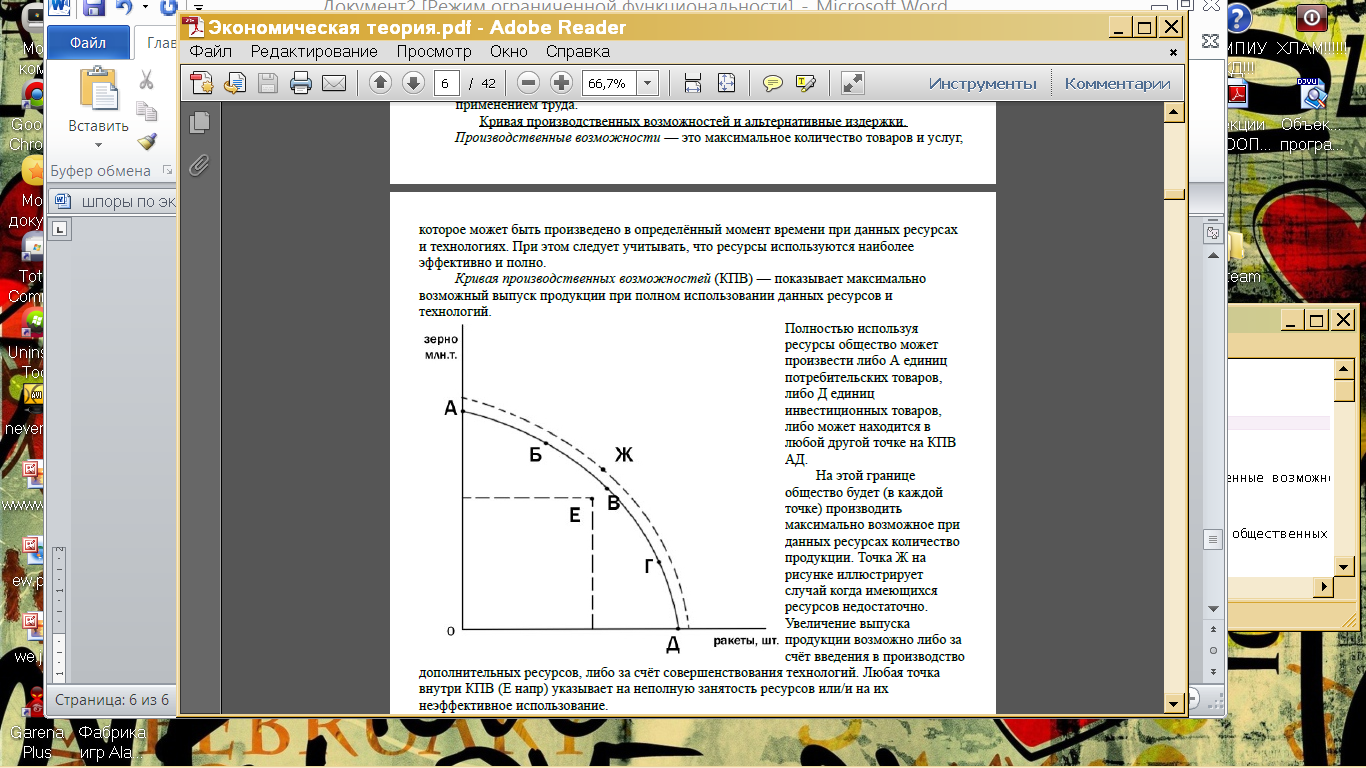Go to next page with down arrow
The width and height of the screenshot is (1366, 768).
[x=413, y=83]
